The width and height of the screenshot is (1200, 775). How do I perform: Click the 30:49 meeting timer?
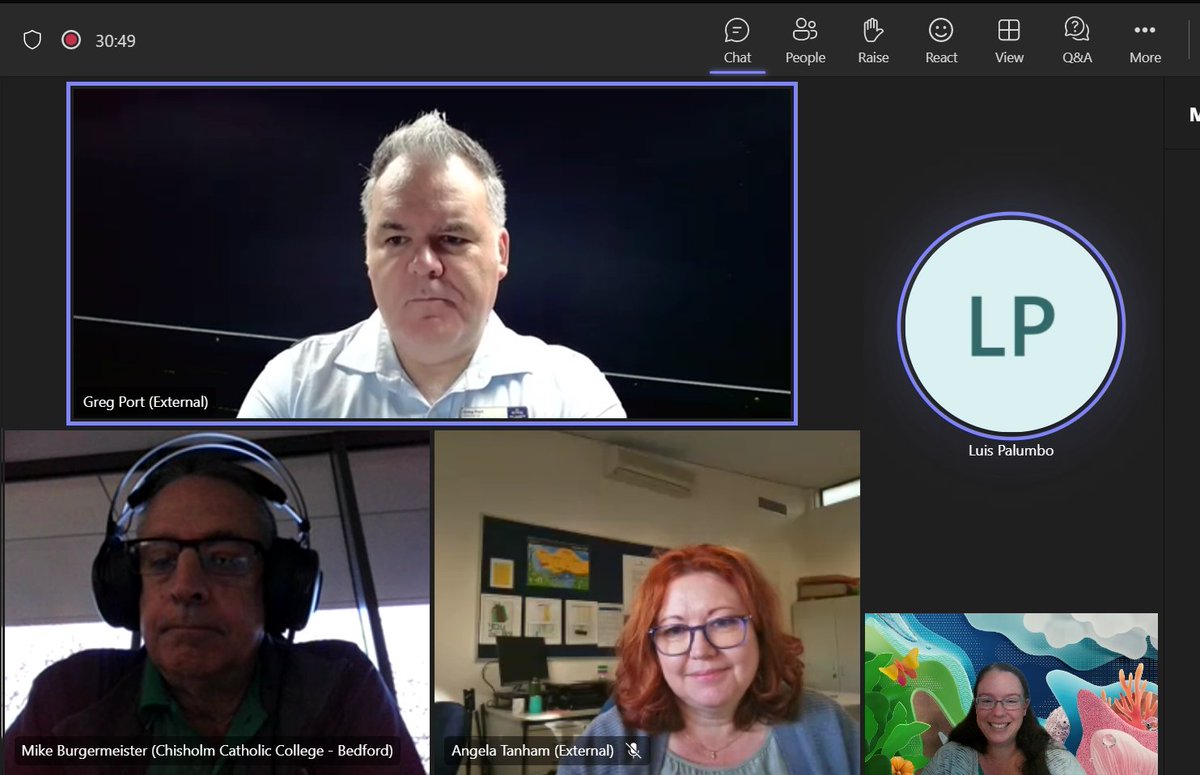click(115, 41)
